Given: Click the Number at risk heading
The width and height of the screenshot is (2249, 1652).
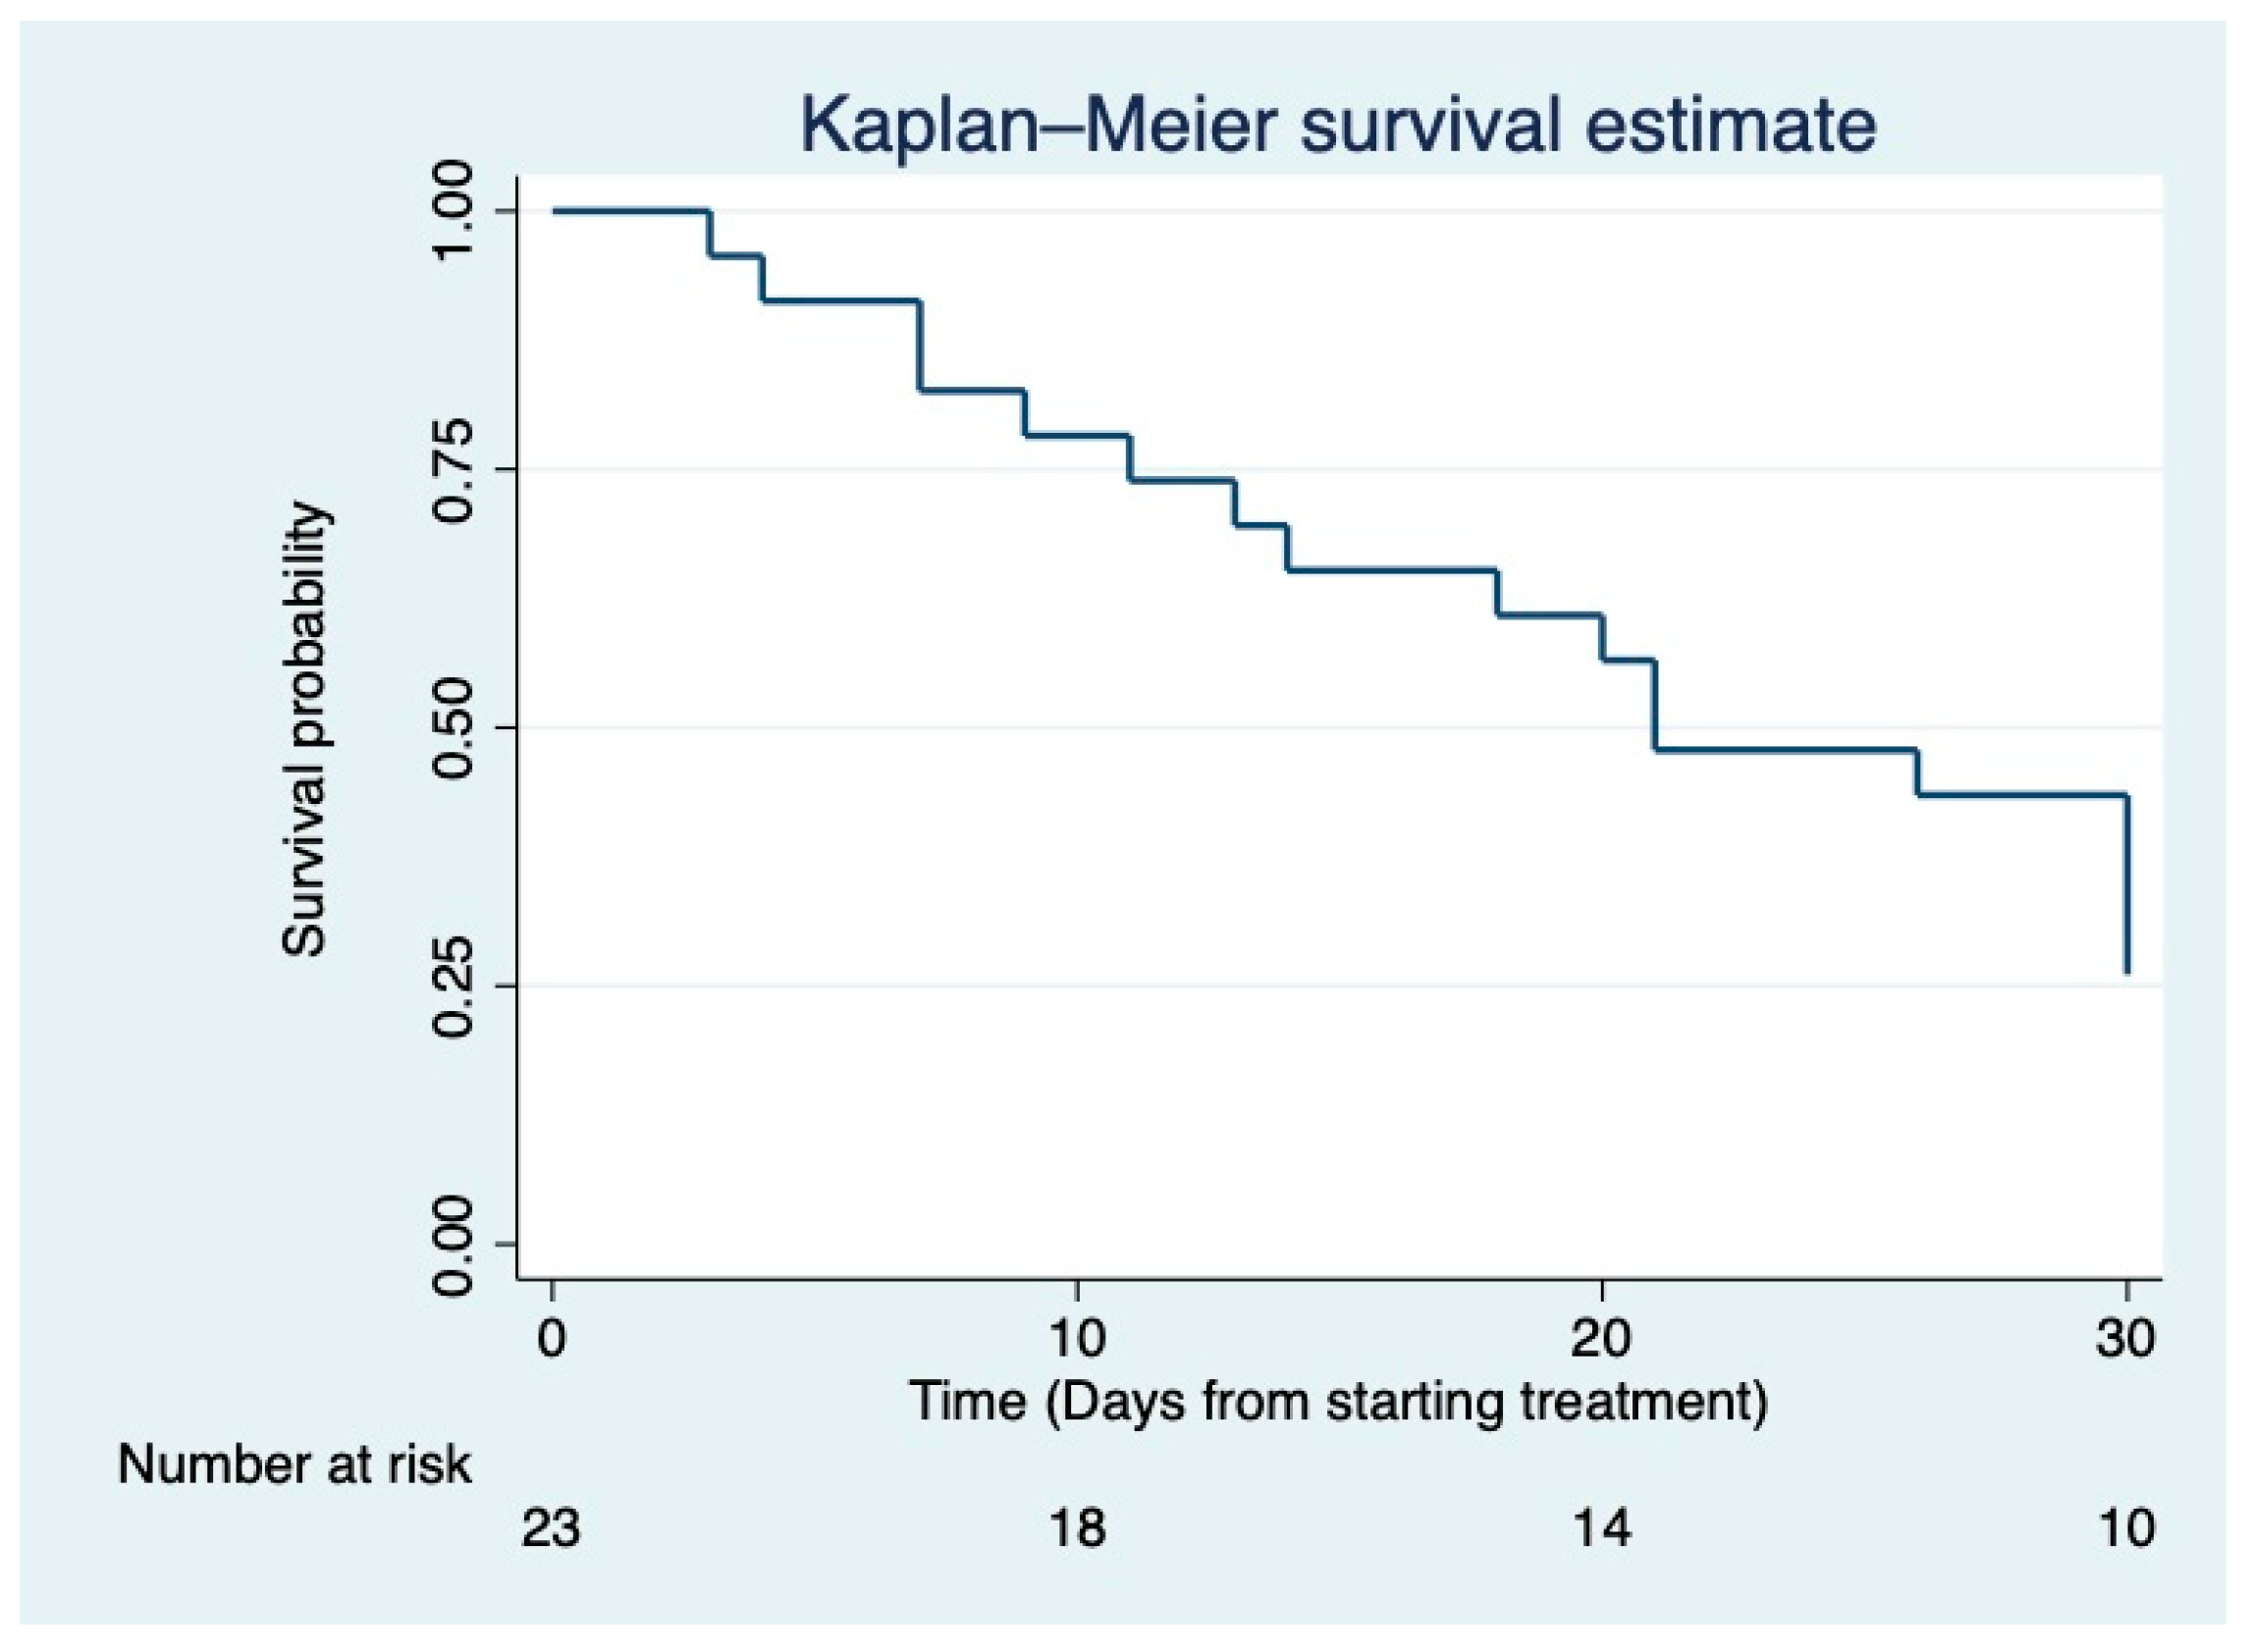Looking at the screenshot, I should [294, 1465].
